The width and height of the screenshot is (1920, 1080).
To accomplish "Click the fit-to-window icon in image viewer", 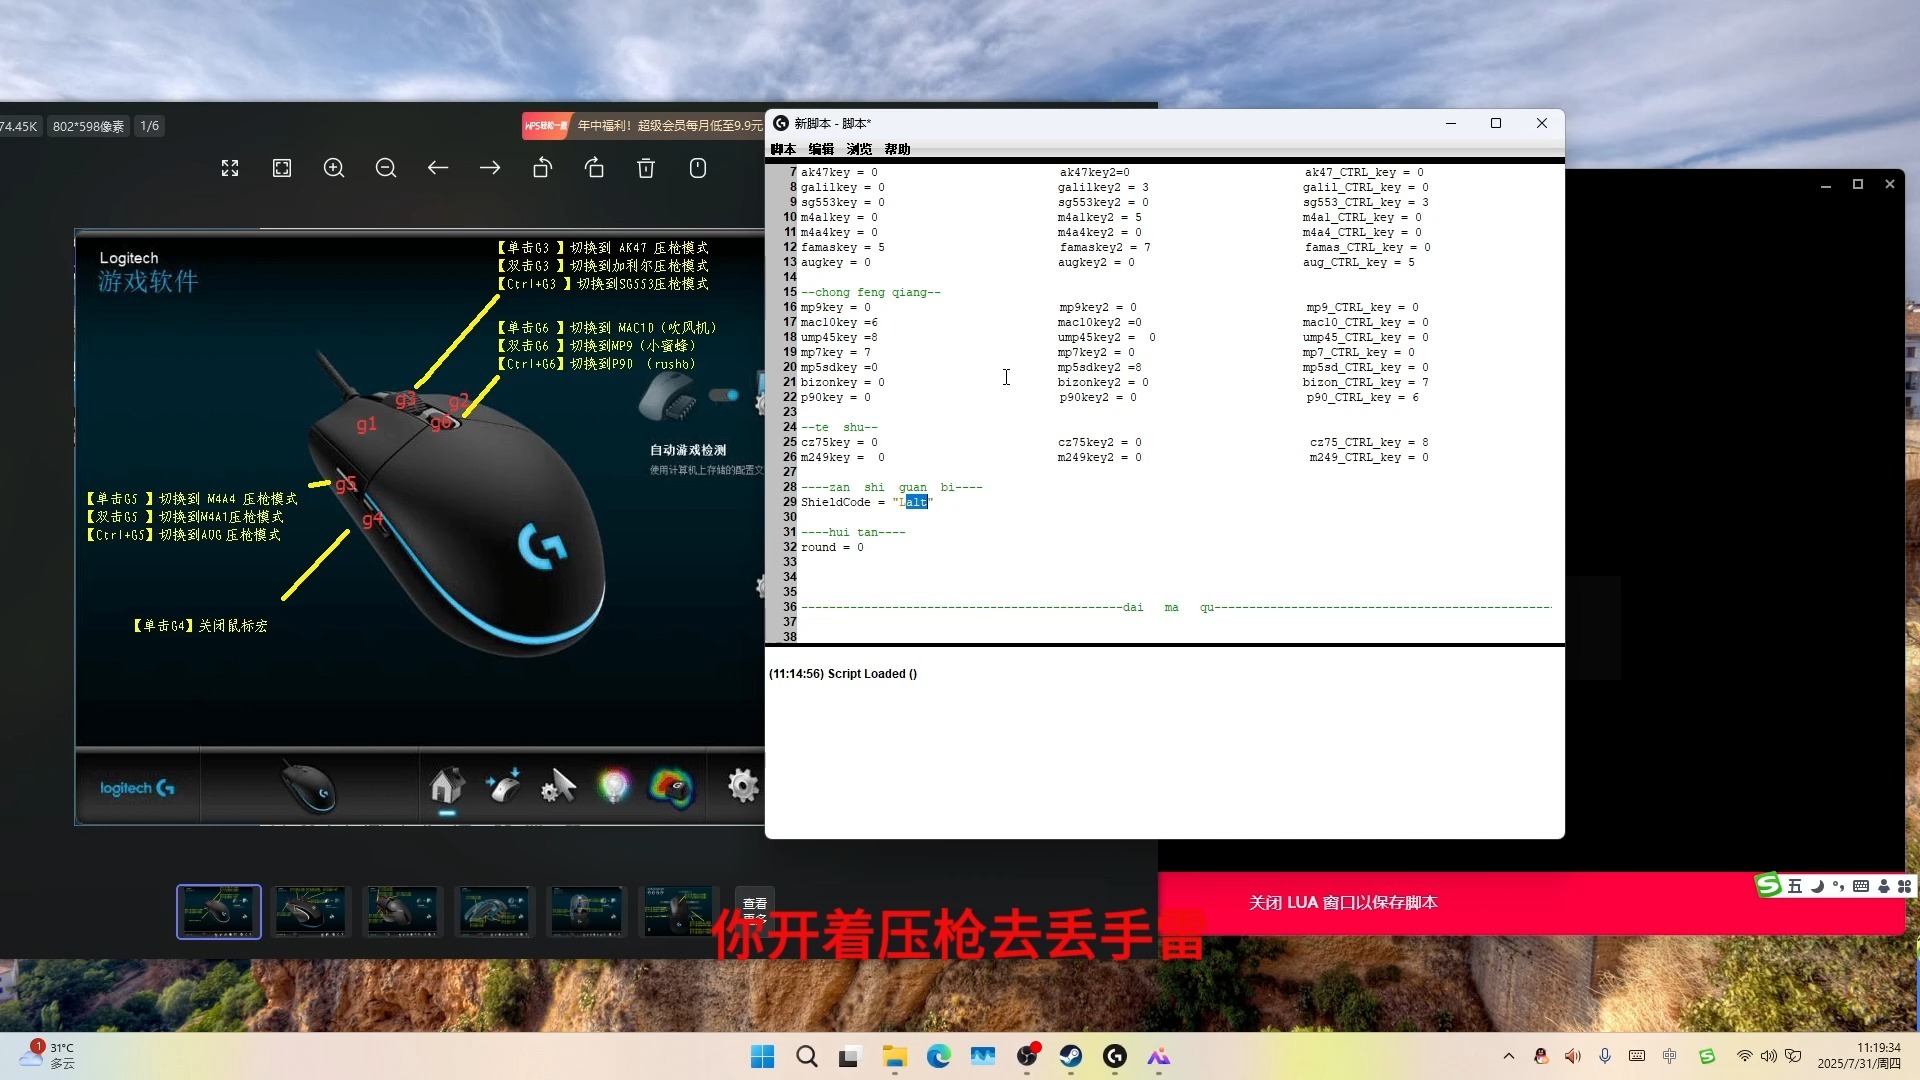I will pos(282,168).
